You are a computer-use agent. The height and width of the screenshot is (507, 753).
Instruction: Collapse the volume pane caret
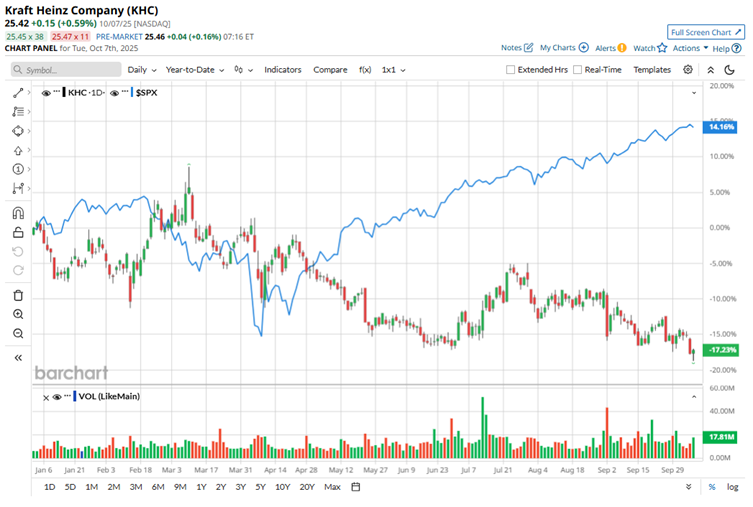[x=694, y=397]
